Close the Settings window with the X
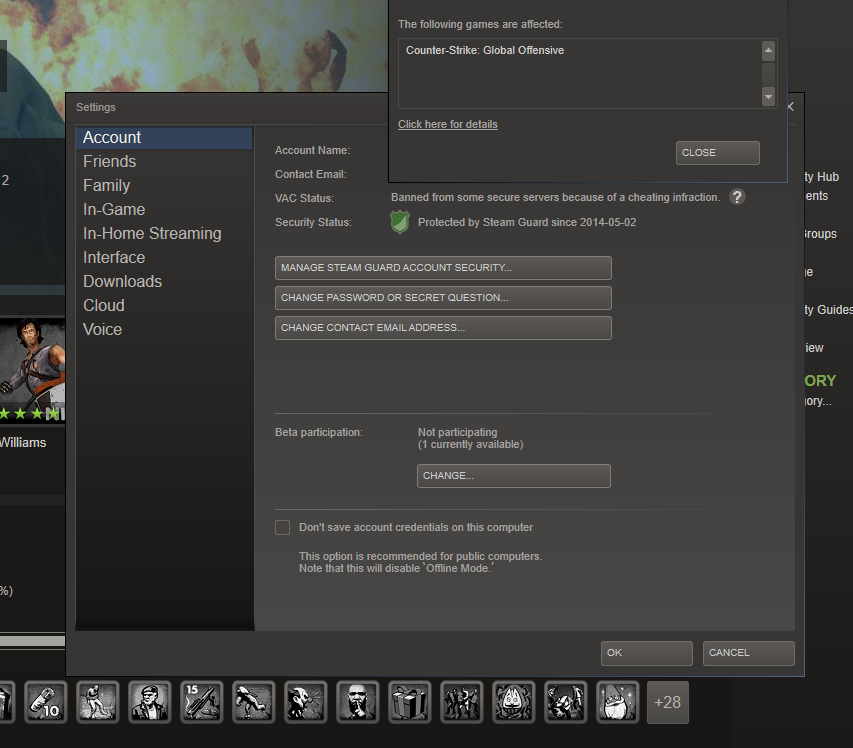The width and height of the screenshot is (853, 748). [x=791, y=107]
